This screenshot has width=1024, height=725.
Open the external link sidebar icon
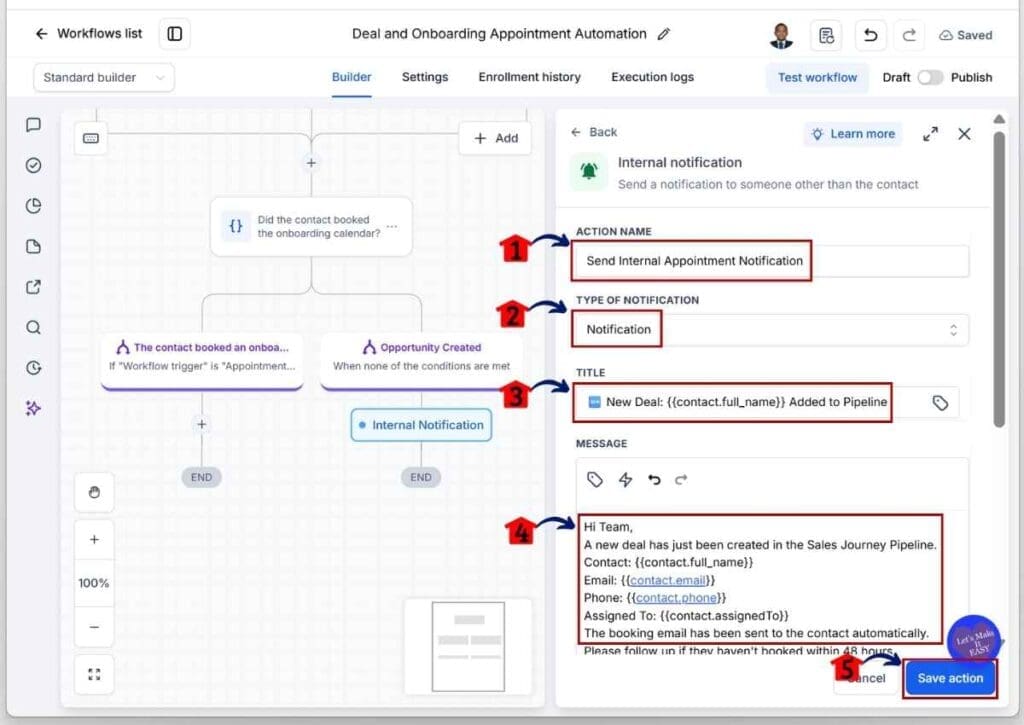[x=33, y=287]
